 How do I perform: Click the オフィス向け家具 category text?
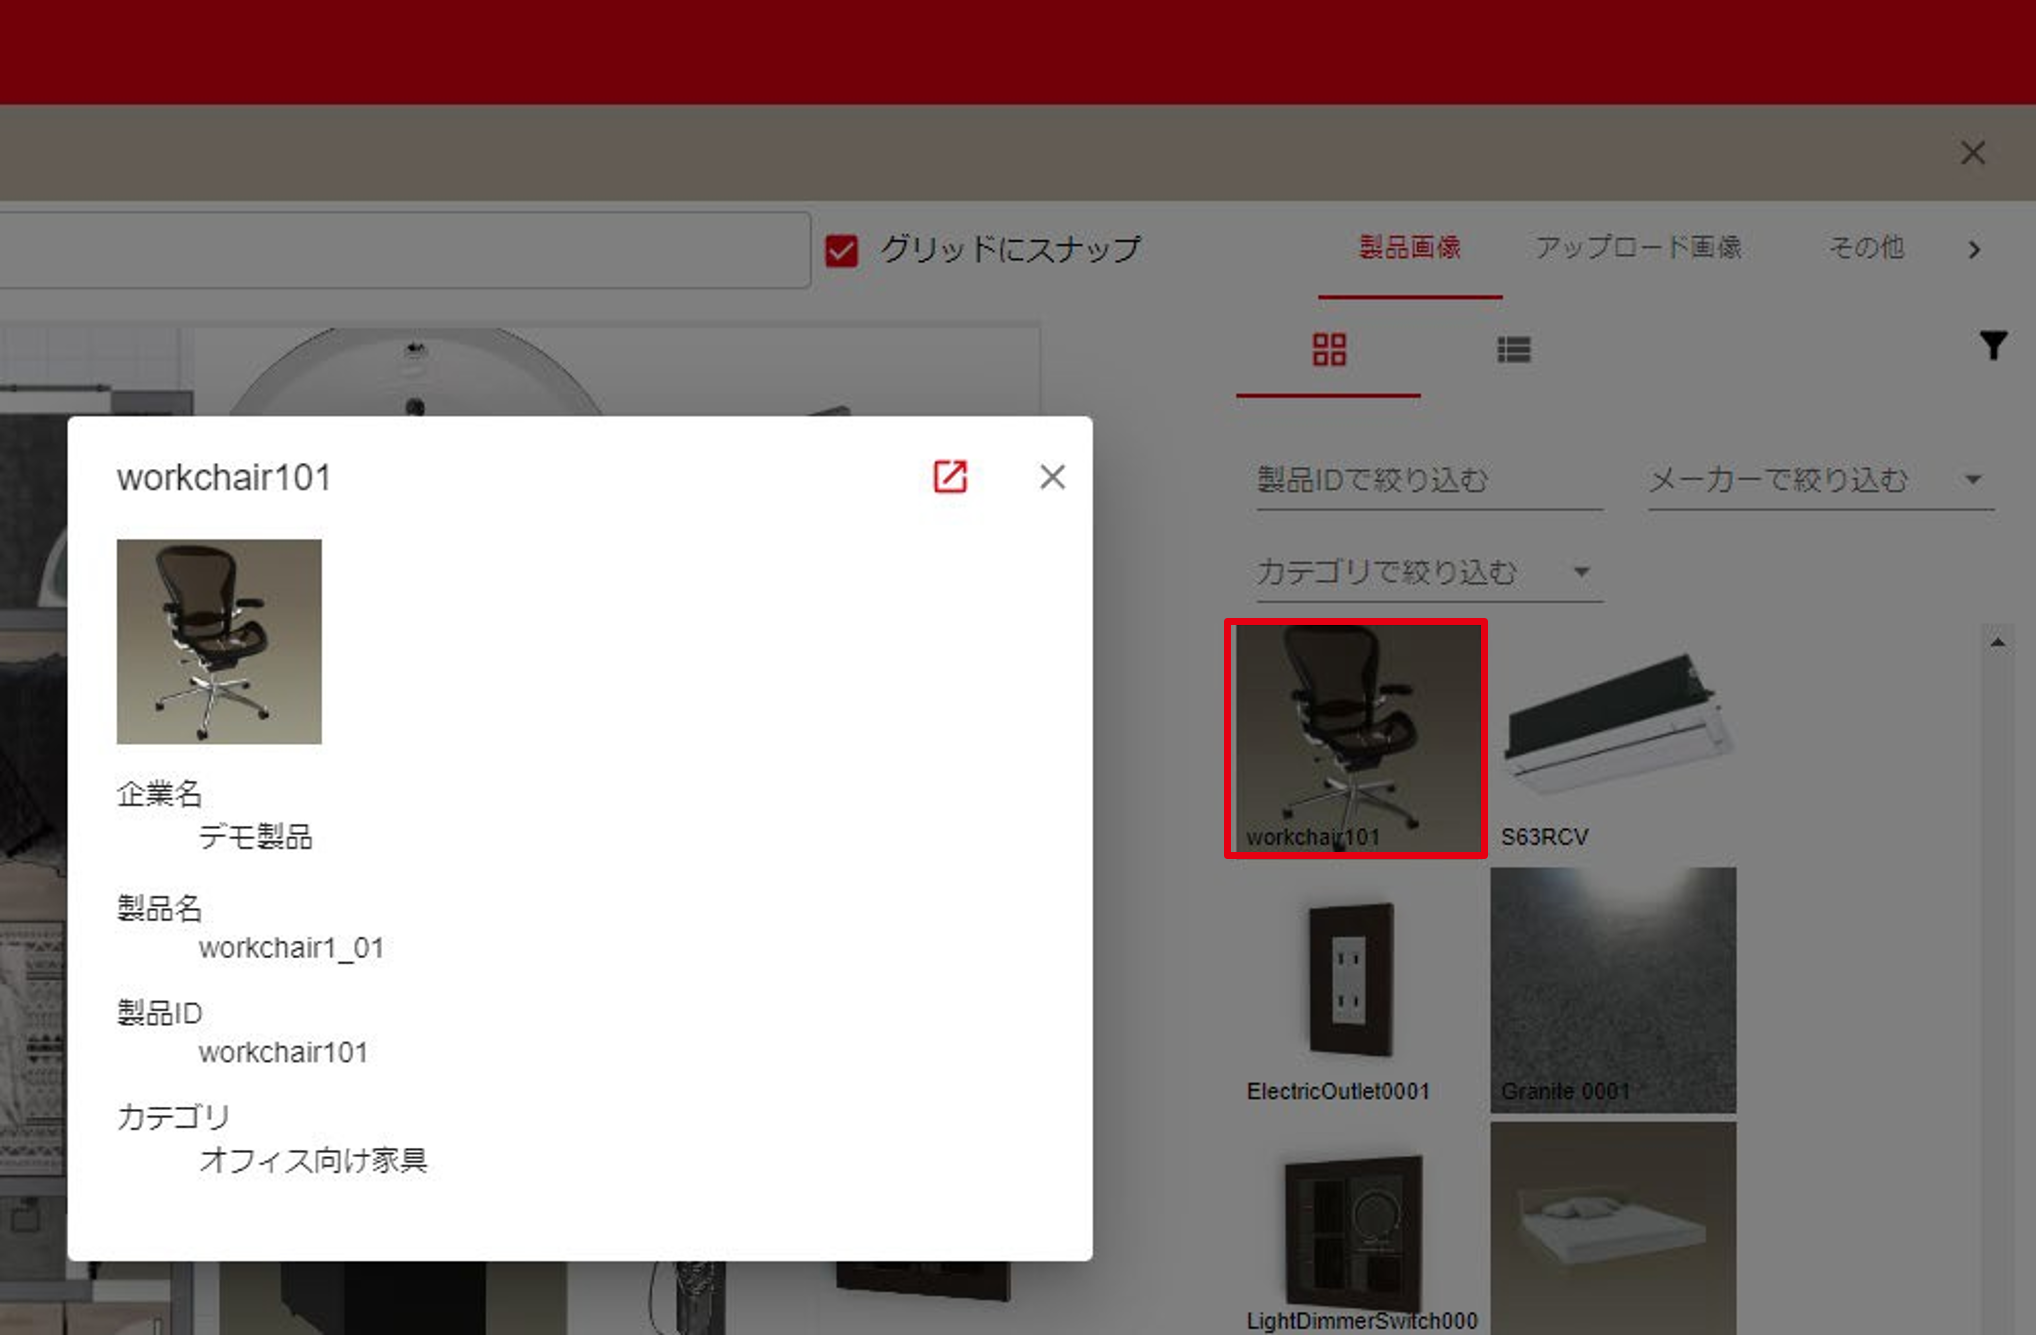click(x=313, y=1160)
